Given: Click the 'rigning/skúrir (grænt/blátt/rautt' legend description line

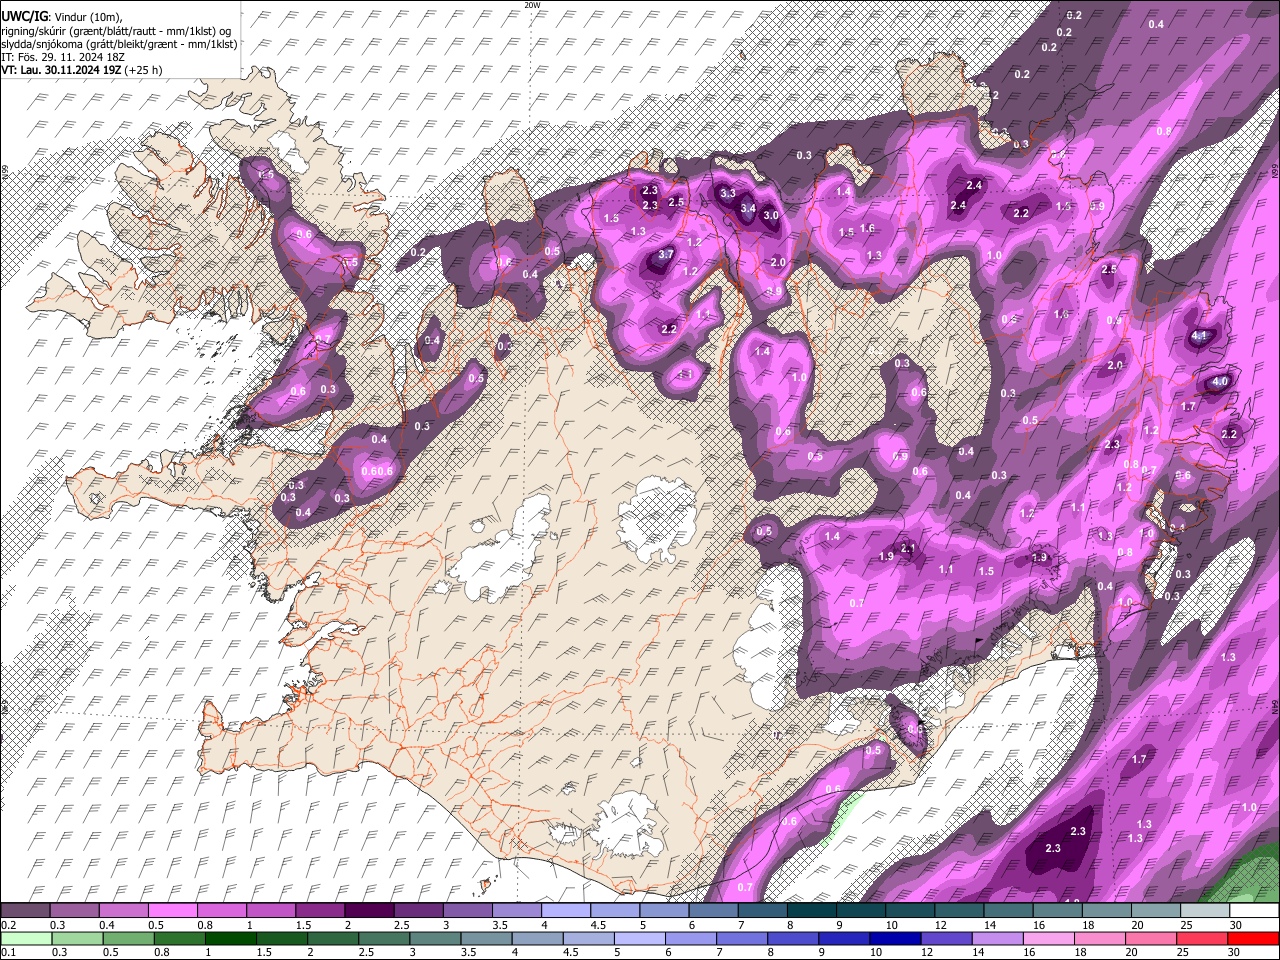Looking at the screenshot, I should [115, 30].
